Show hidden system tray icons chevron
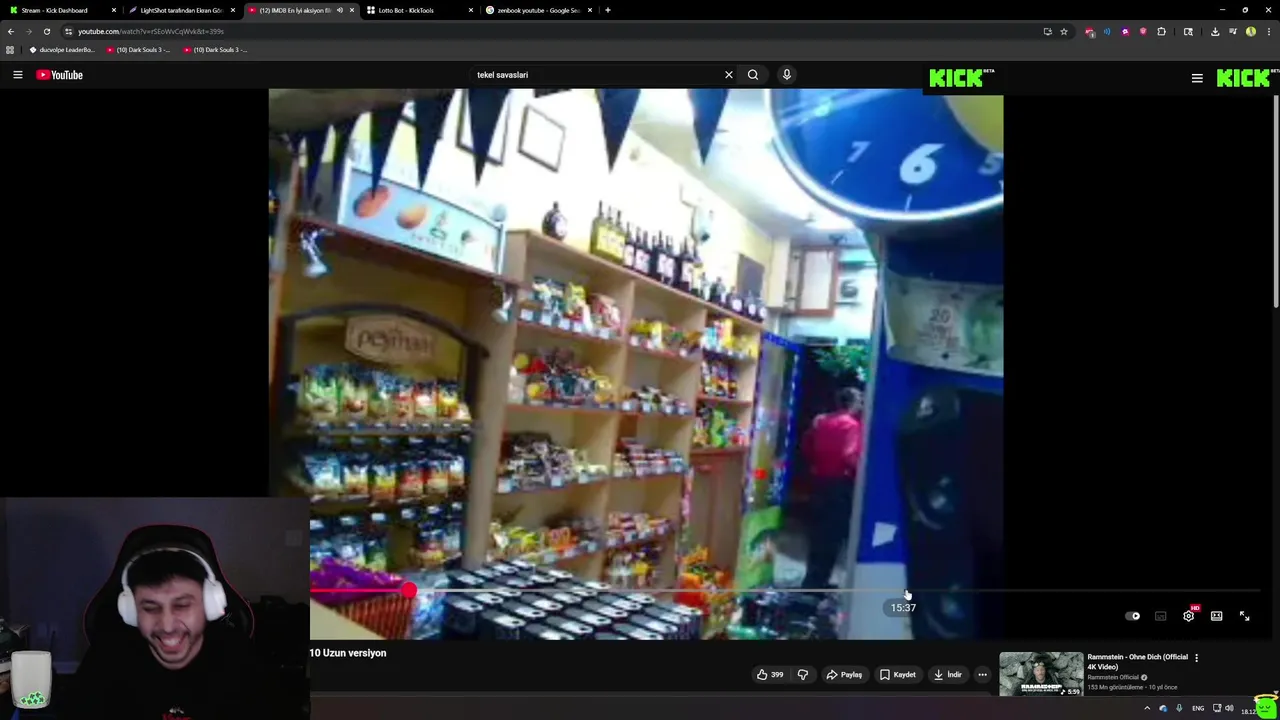 (x=1147, y=708)
